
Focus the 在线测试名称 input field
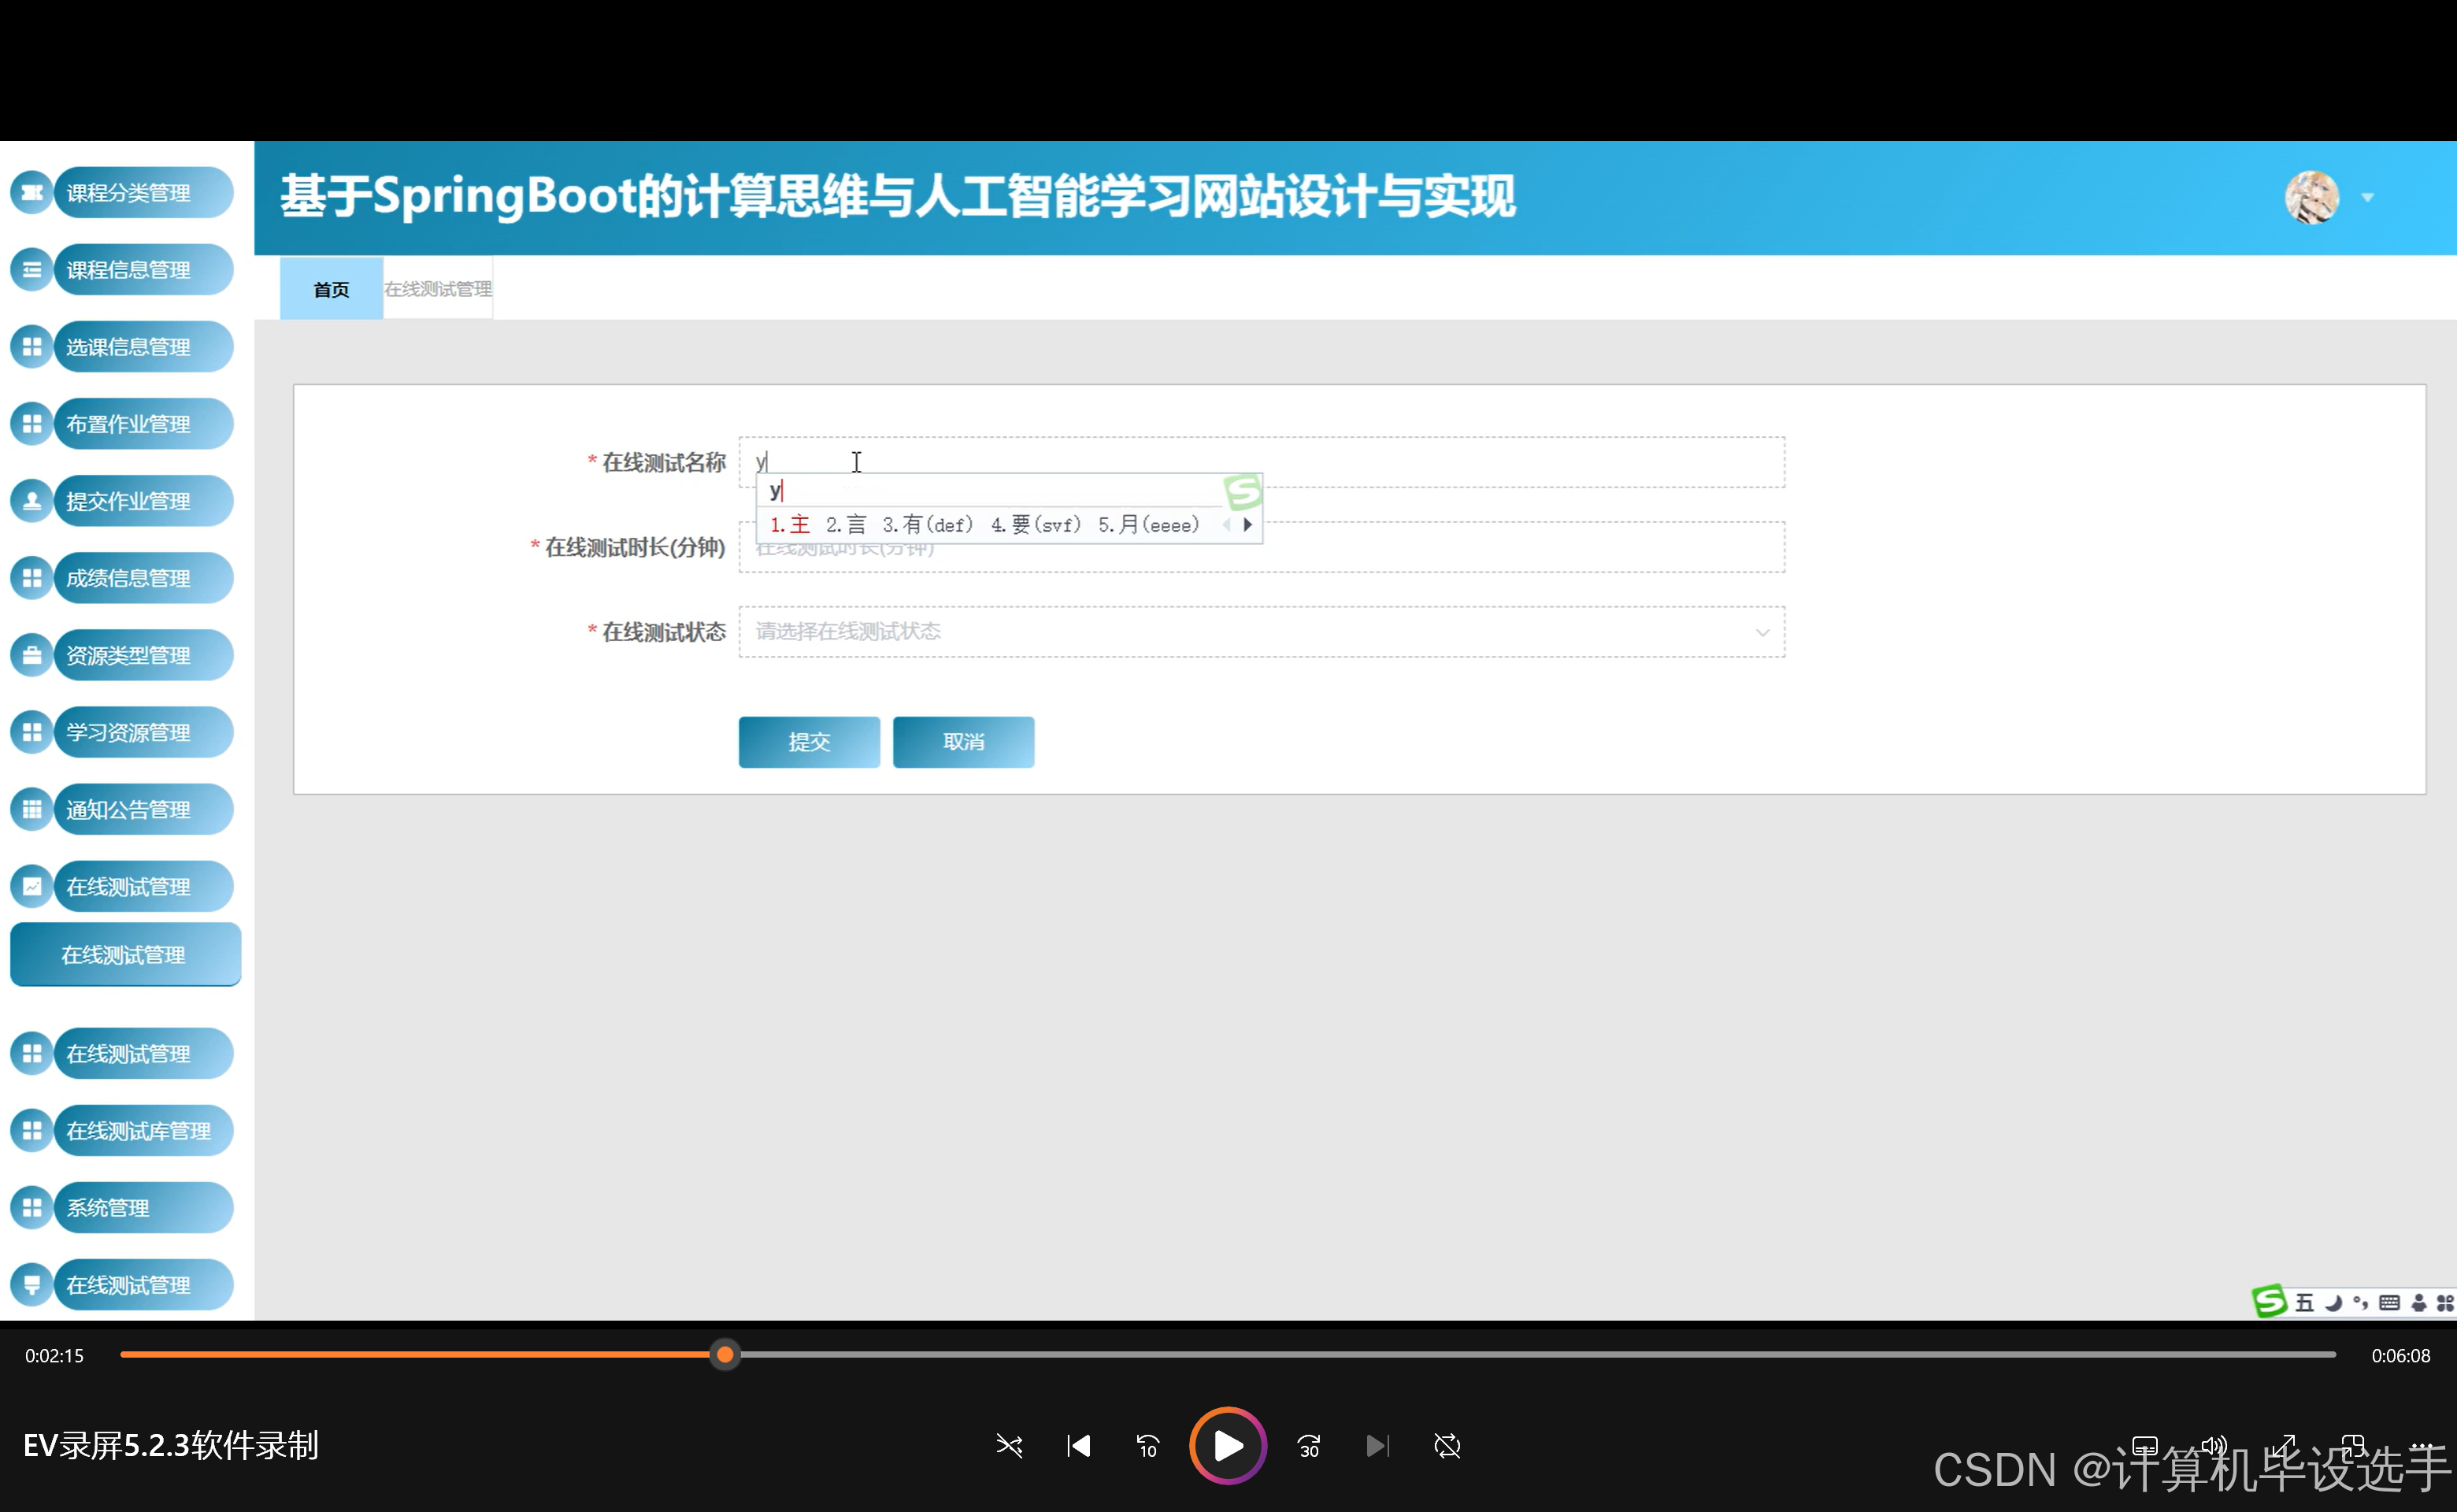(x=1261, y=462)
